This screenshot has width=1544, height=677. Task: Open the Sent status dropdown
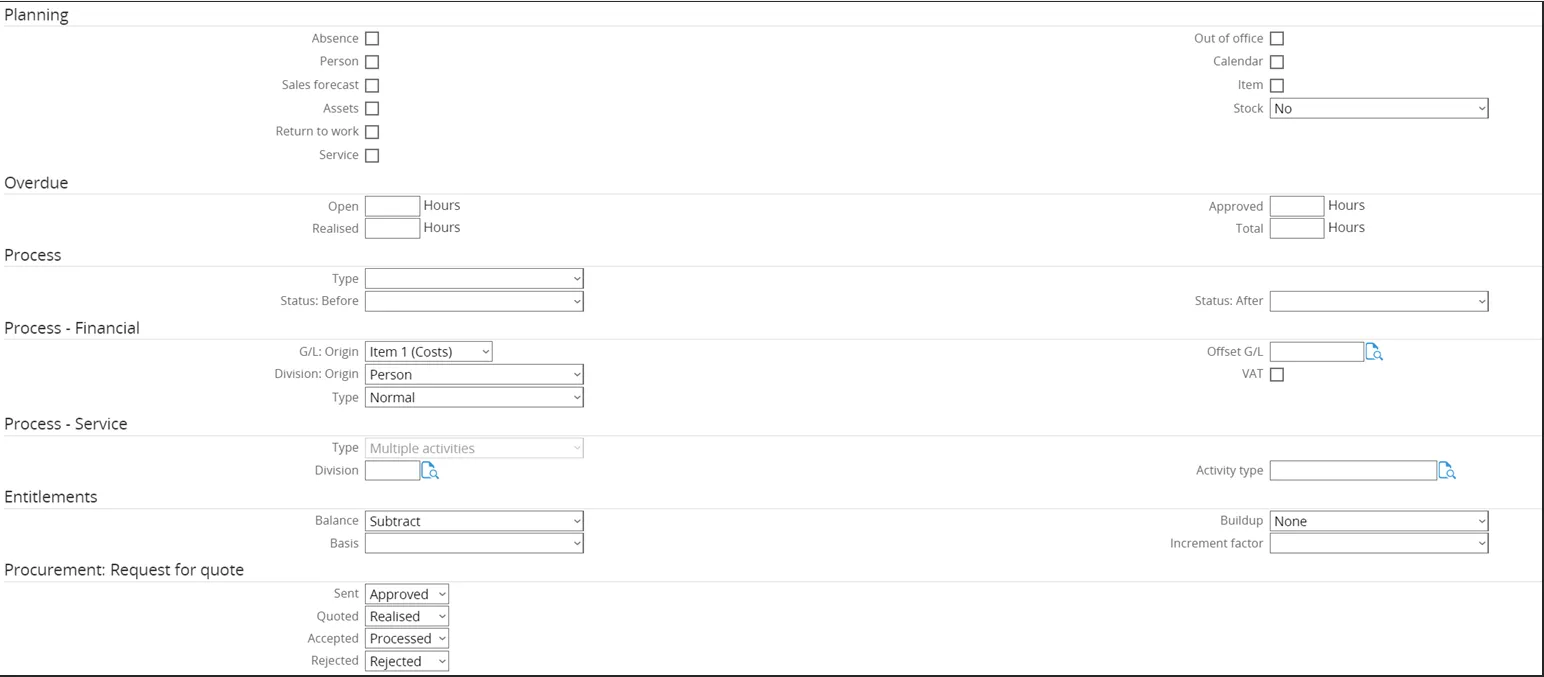coord(406,594)
